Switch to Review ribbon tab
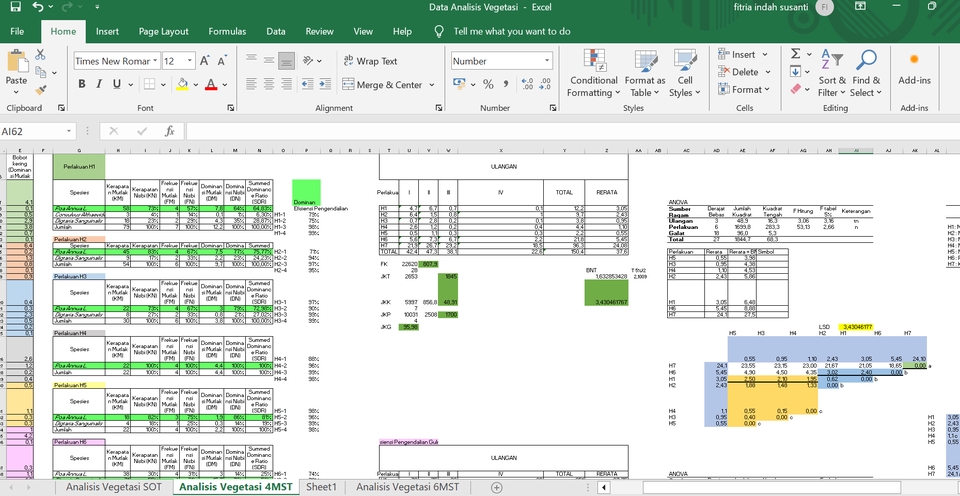The width and height of the screenshot is (960, 496). [x=320, y=31]
